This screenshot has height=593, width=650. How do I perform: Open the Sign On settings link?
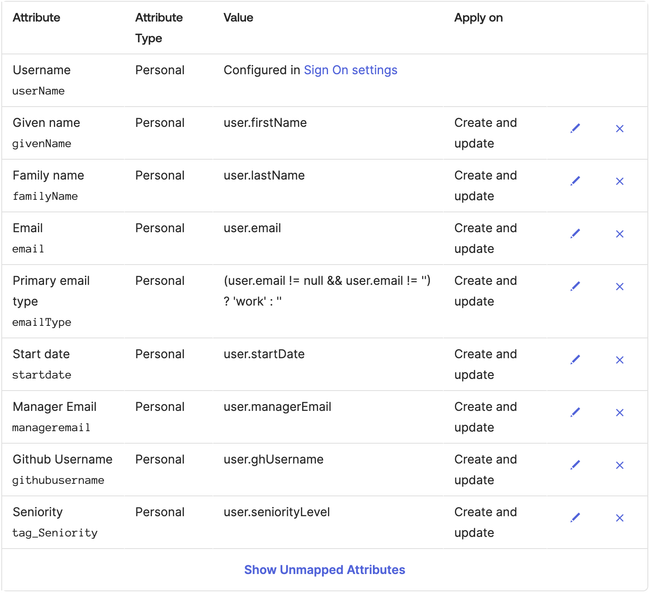pos(350,70)
